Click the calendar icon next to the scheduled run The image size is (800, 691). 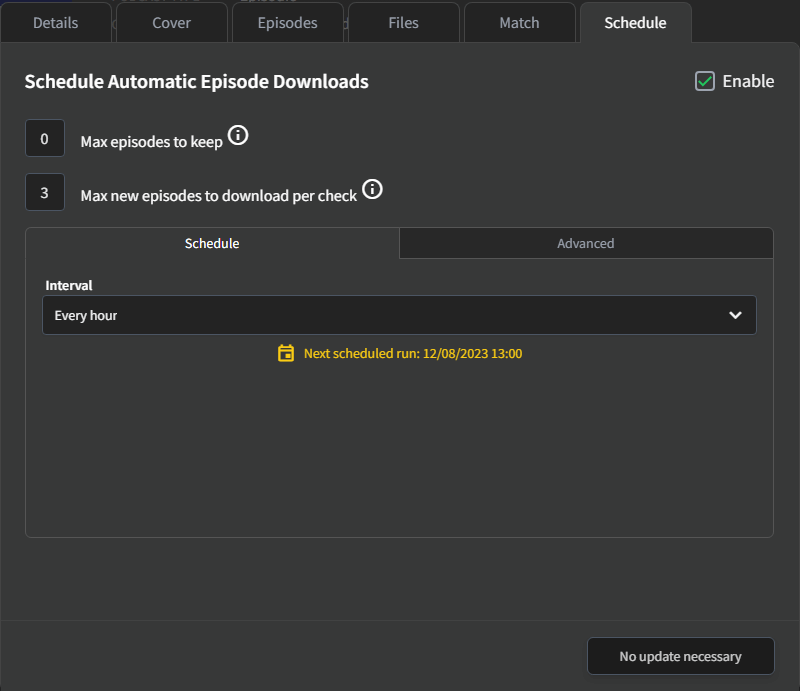coord(286,353)
